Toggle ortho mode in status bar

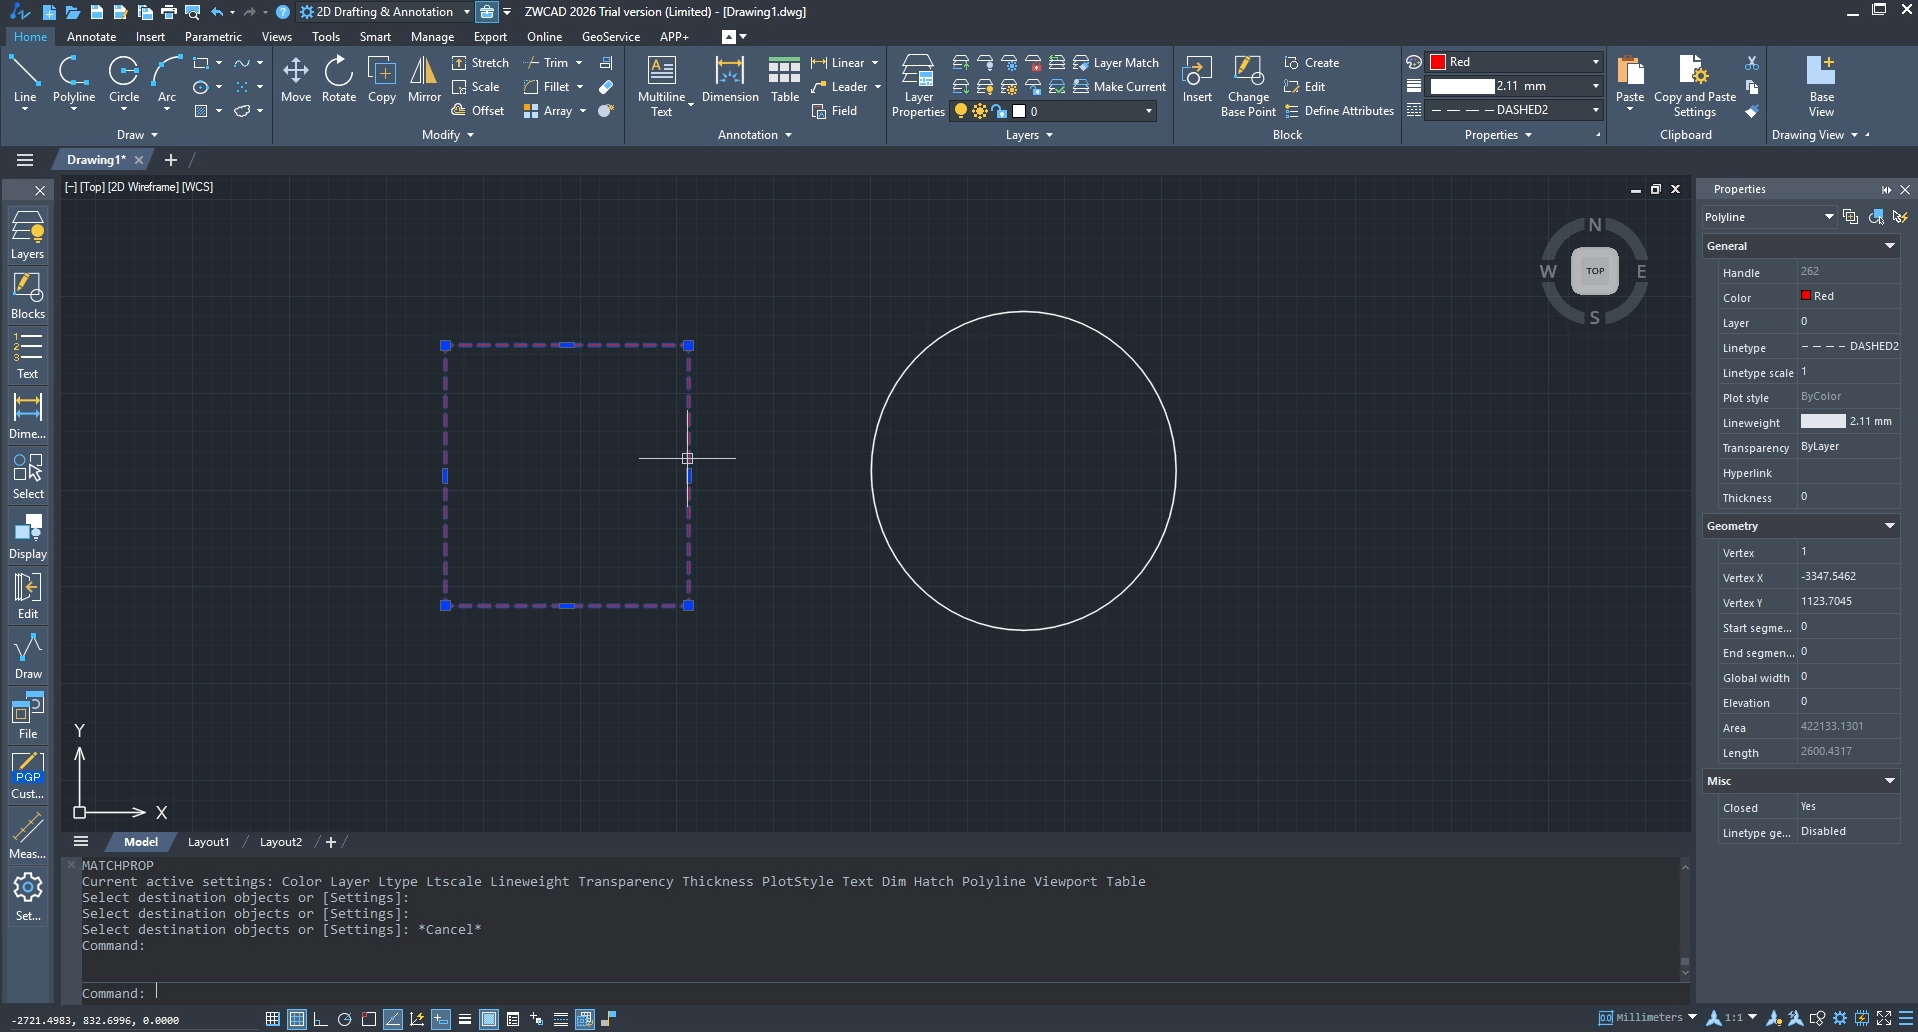(320, 1019)
